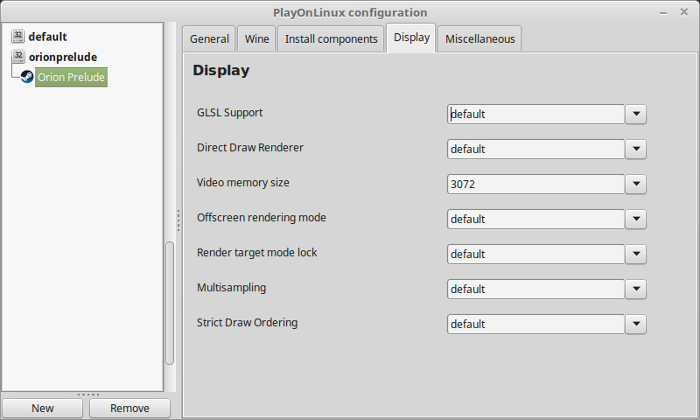700x420 pixels.
Task: Close the PlayOnLinux configuration window
Action: click(x=684, y=12)
